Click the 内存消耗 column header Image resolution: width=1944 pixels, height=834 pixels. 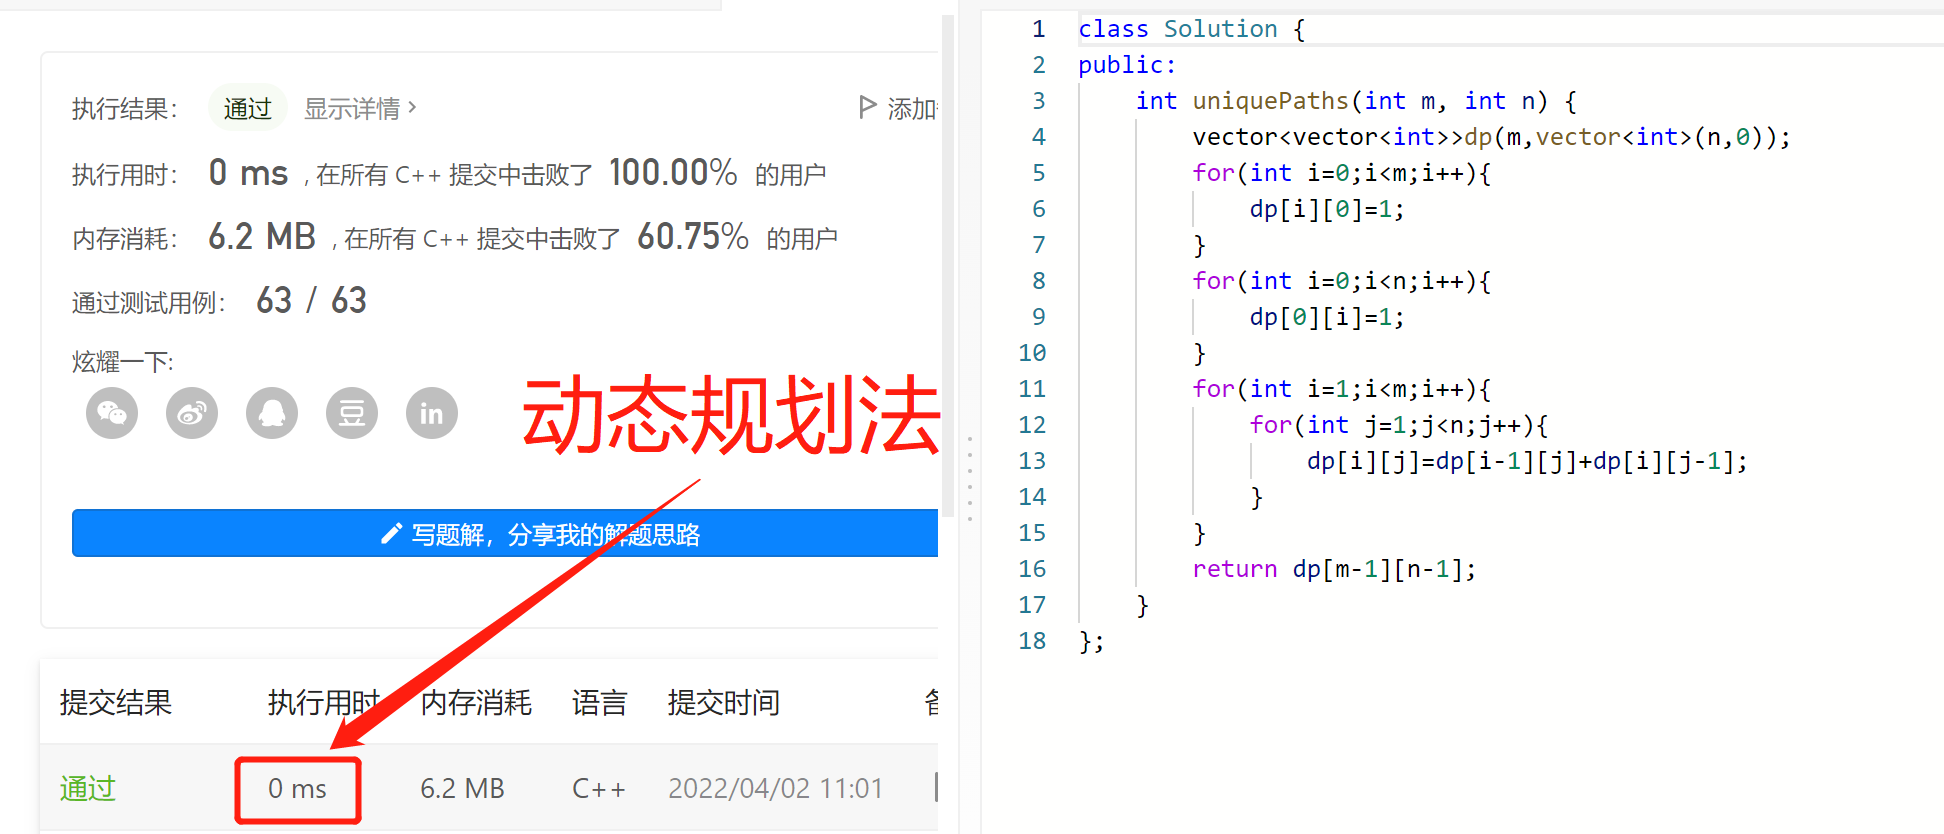[476, 702]
